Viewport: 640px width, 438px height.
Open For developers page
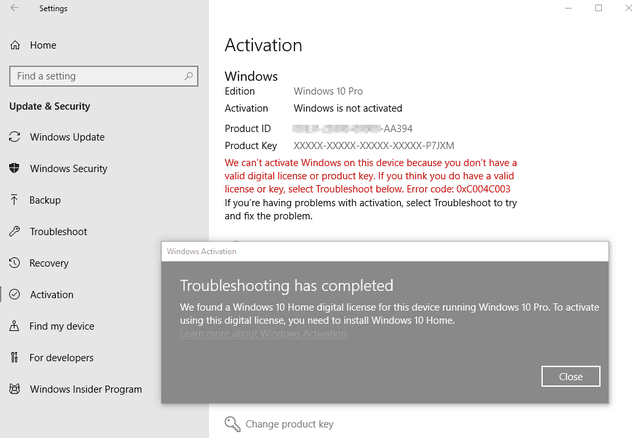[61, 358]
